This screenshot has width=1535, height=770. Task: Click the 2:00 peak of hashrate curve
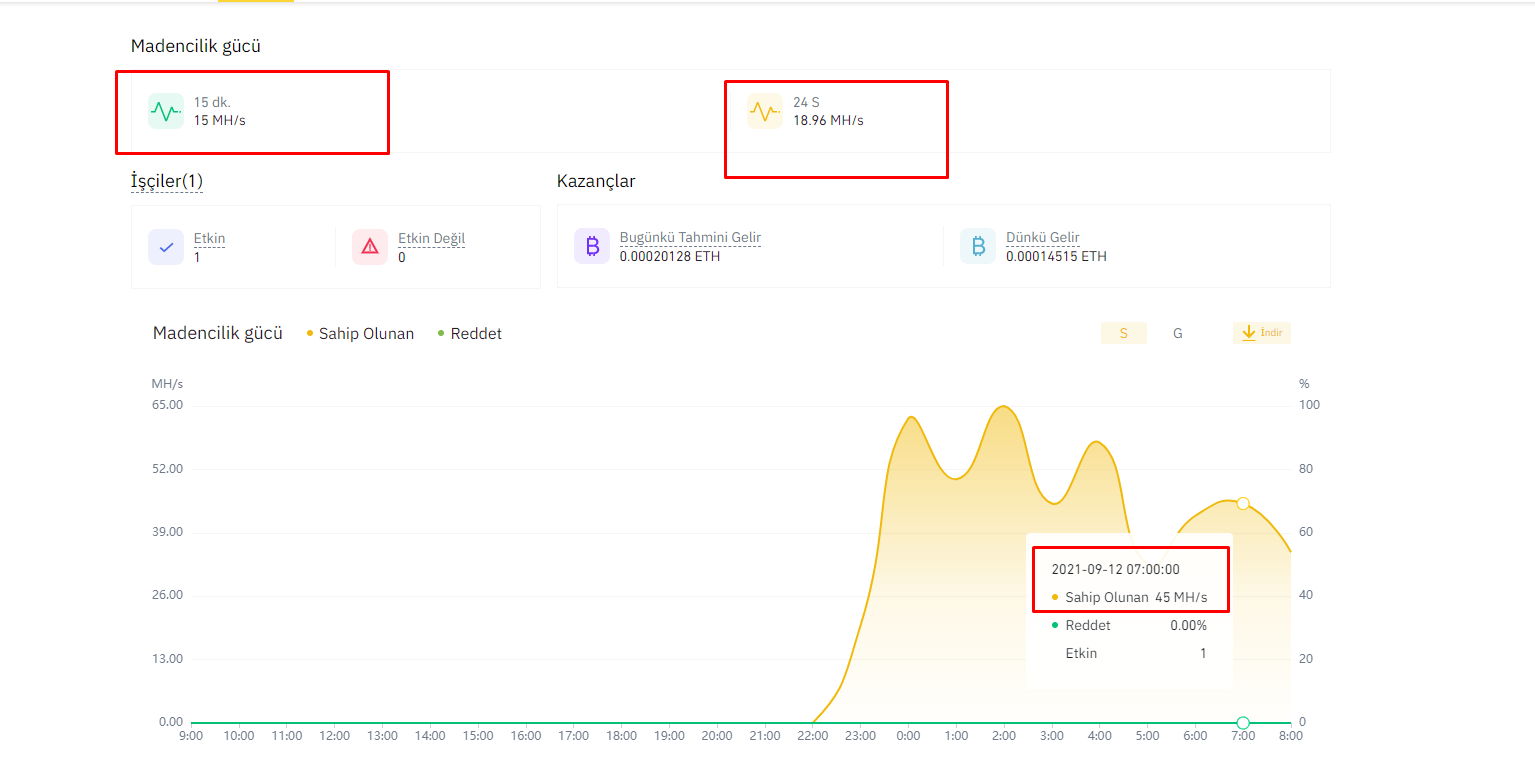[x=1004, y=406]
